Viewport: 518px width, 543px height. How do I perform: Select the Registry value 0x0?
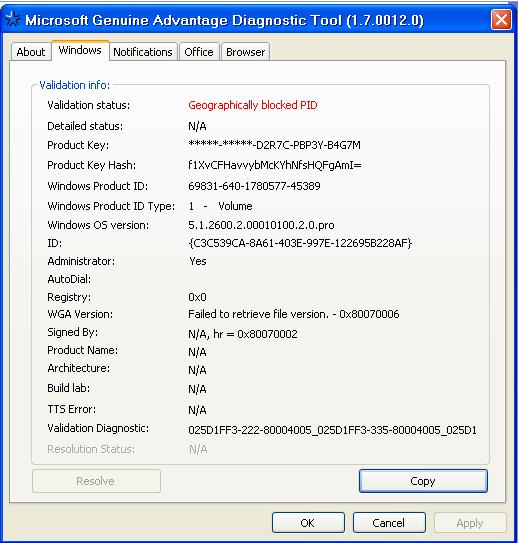point(197,297)
